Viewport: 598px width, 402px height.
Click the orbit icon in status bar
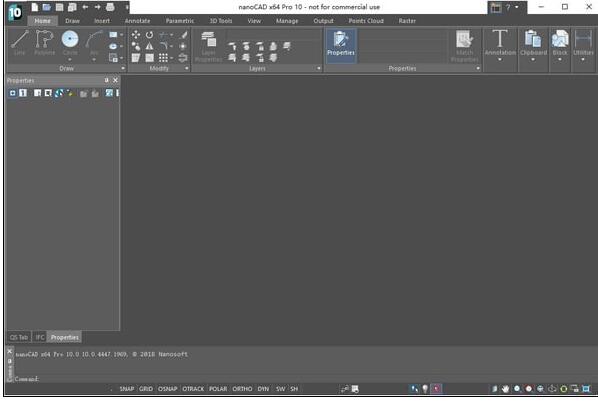552,389
